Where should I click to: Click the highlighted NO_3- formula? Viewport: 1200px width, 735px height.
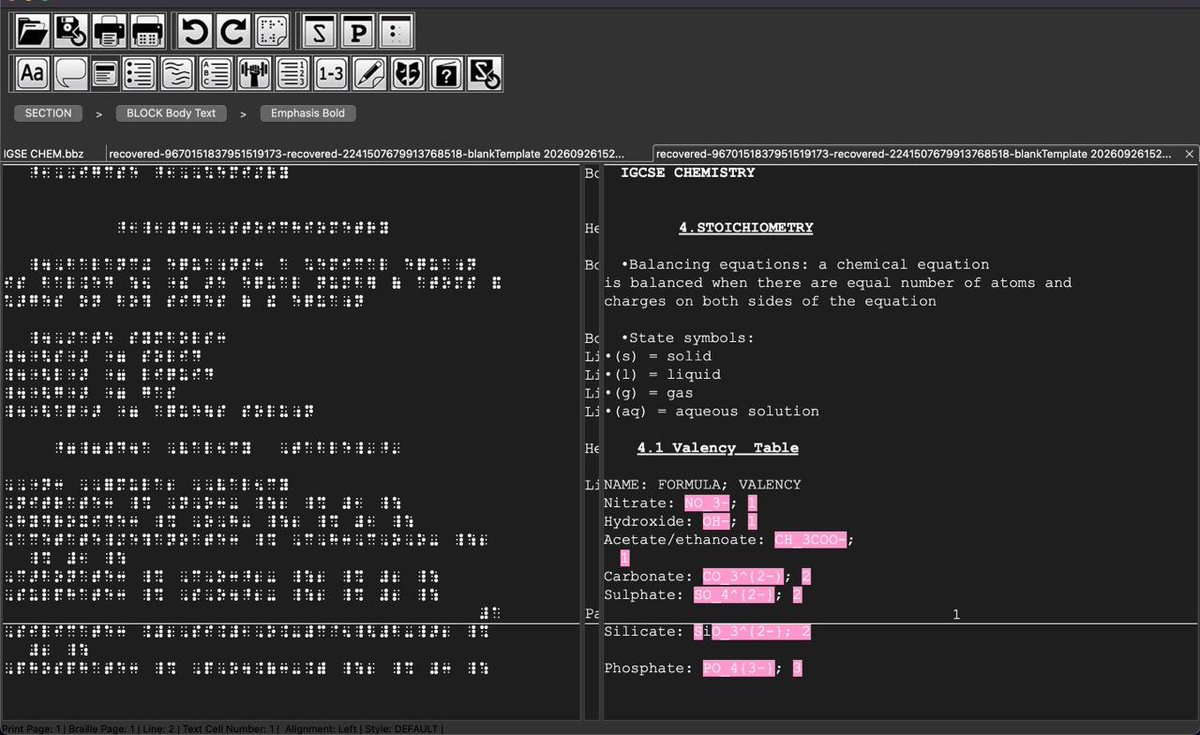pyautogui.click(x=707, y=503)
